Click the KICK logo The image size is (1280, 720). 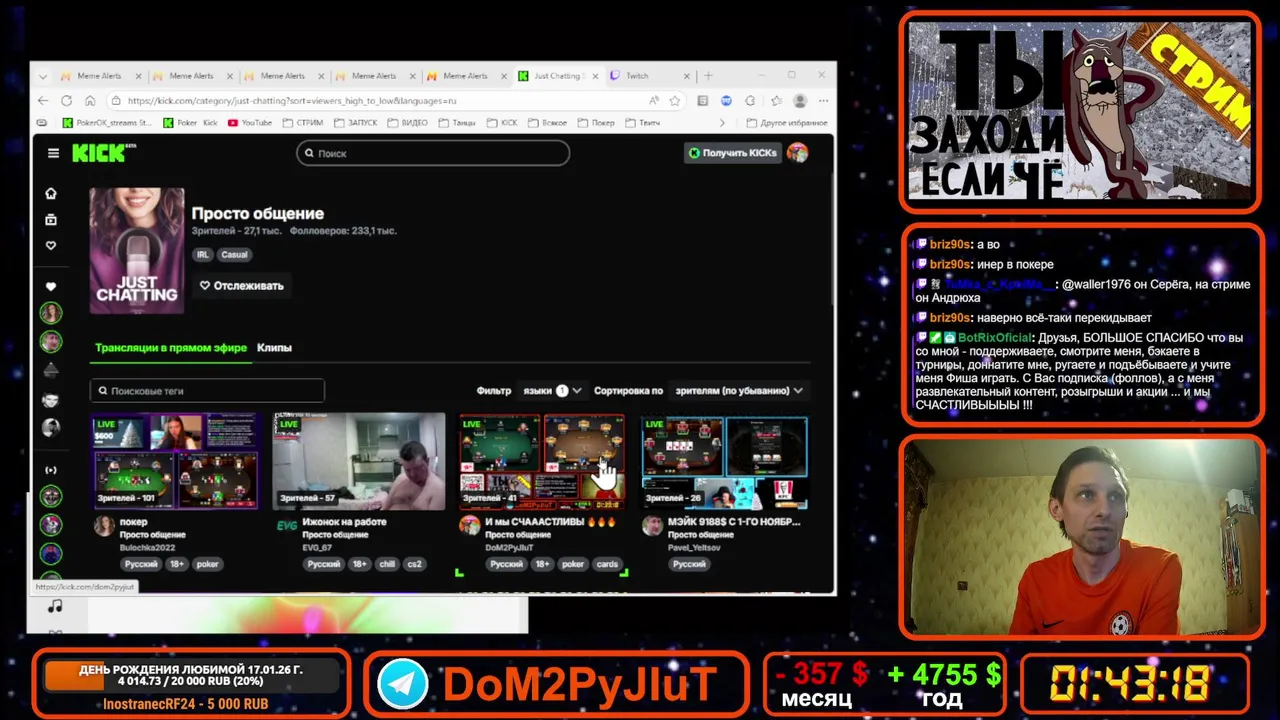pos(103,153)
